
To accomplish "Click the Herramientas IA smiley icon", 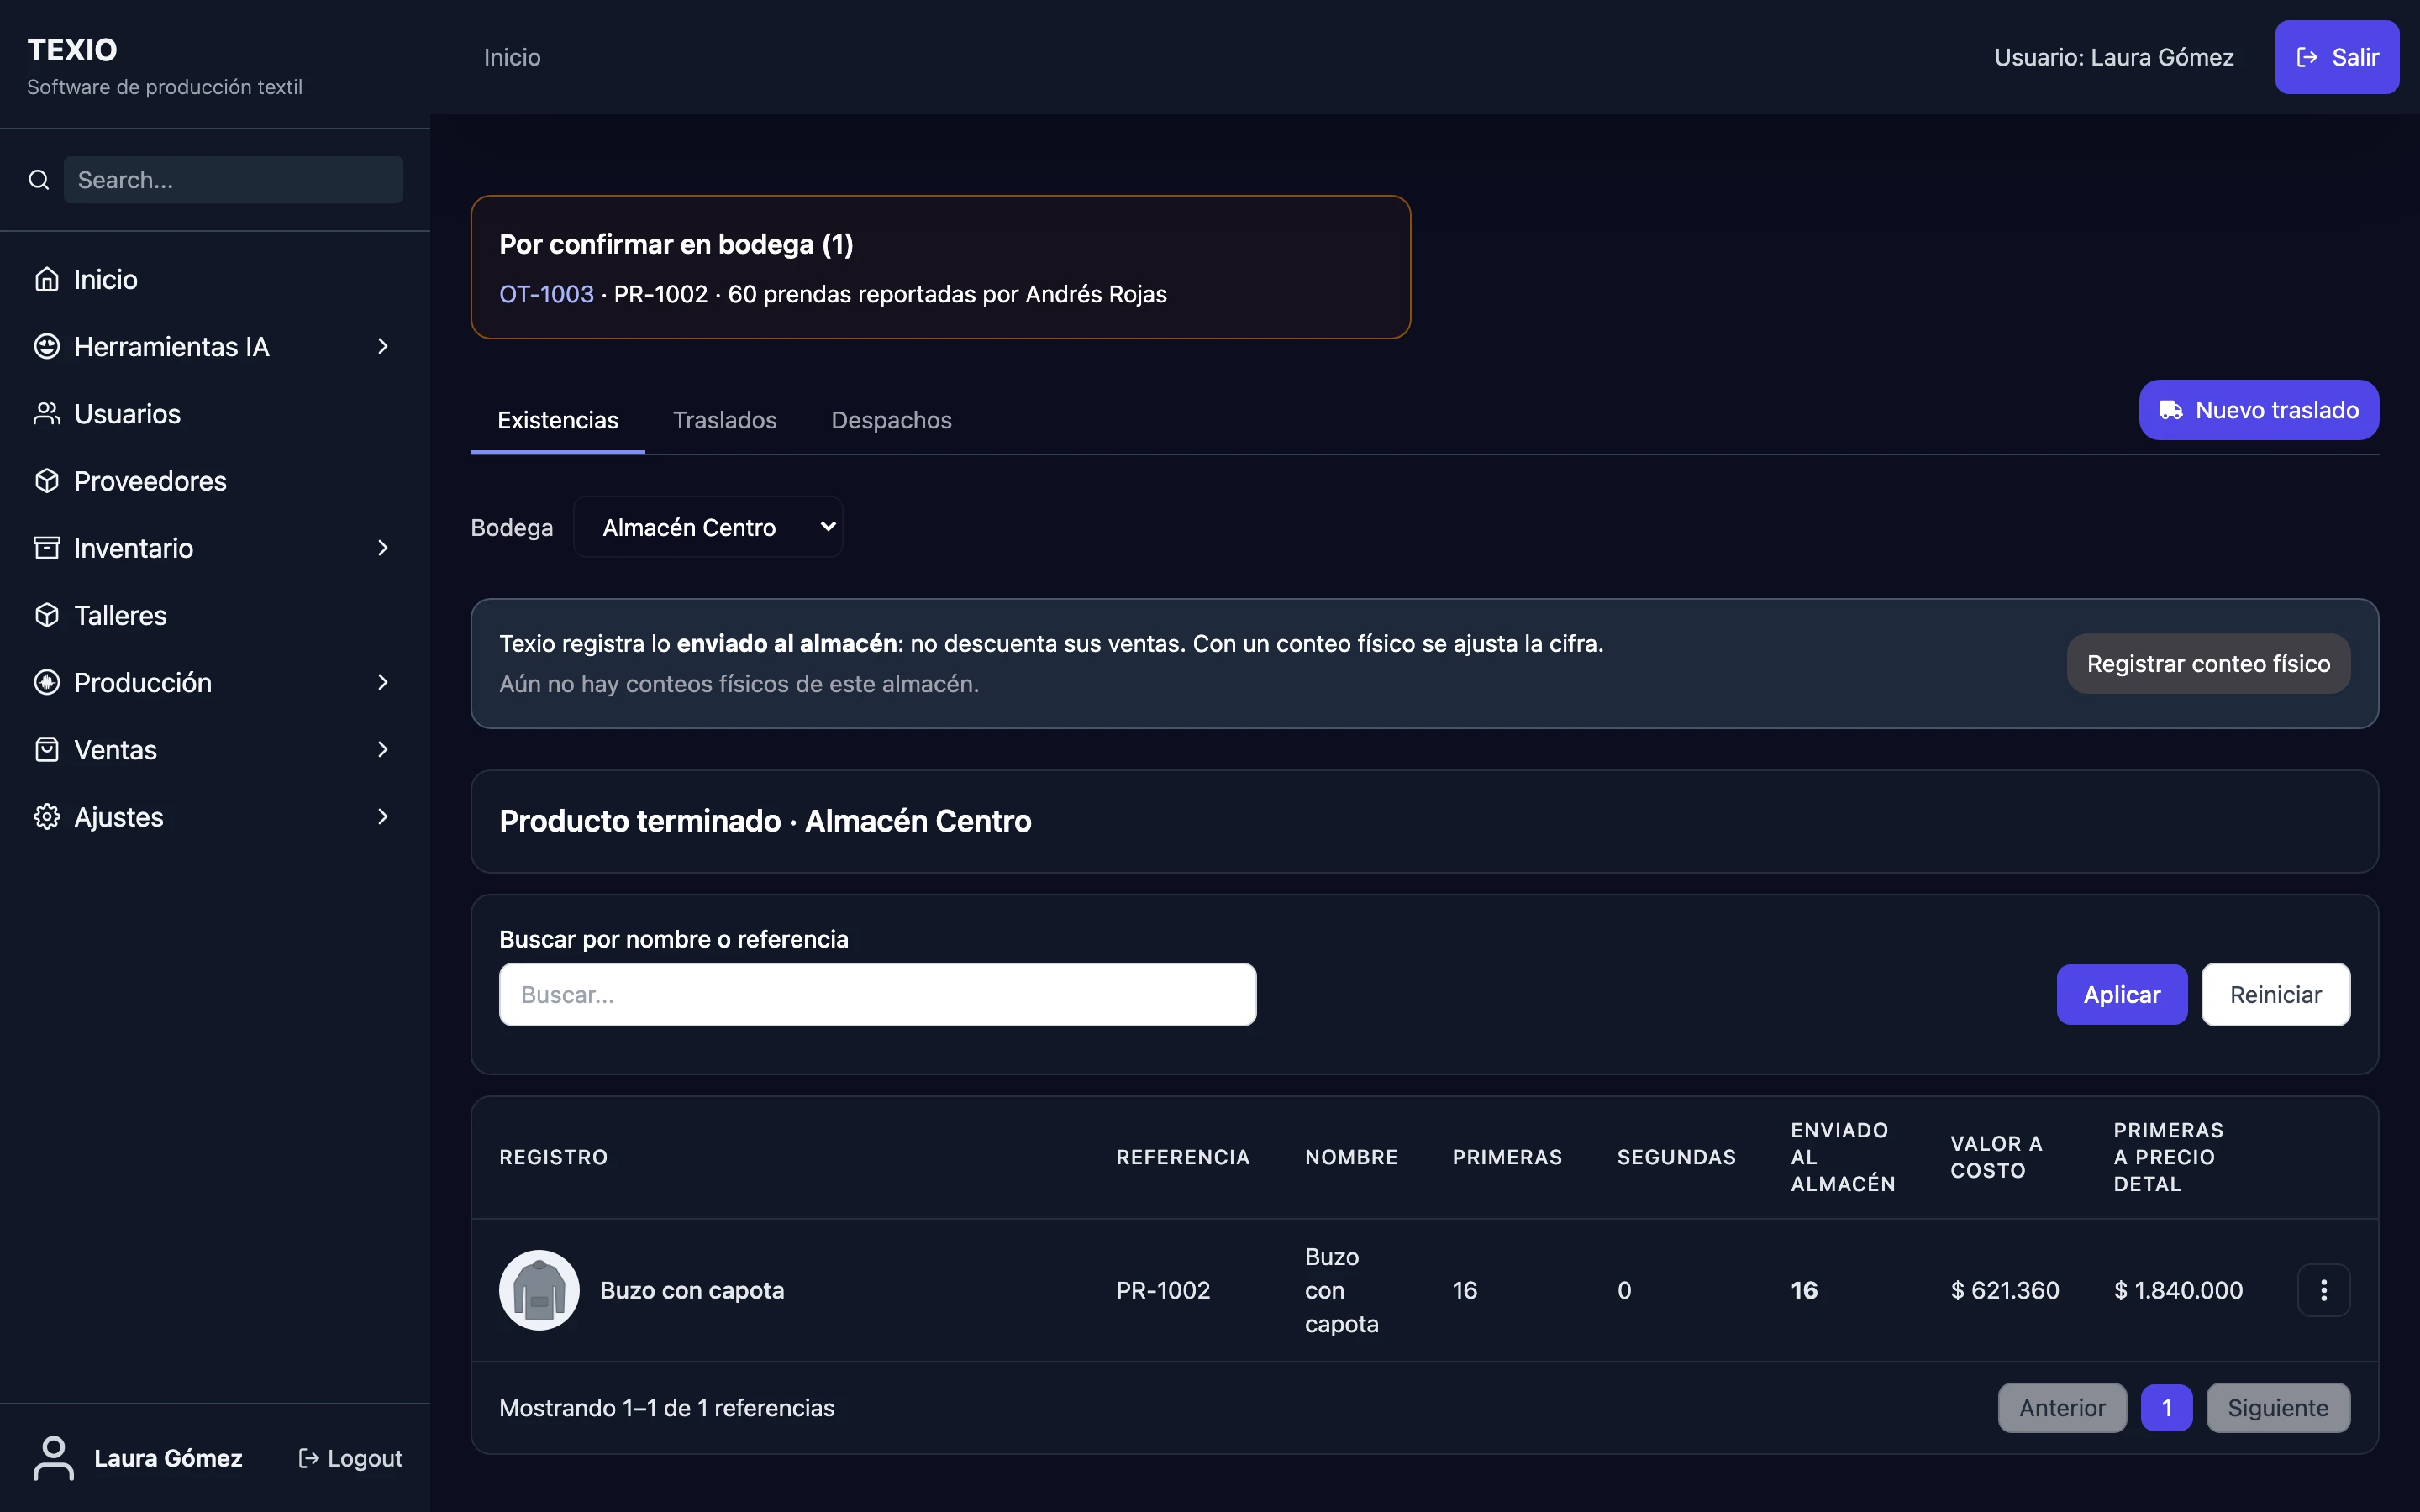I will click(x=47, y=346).
